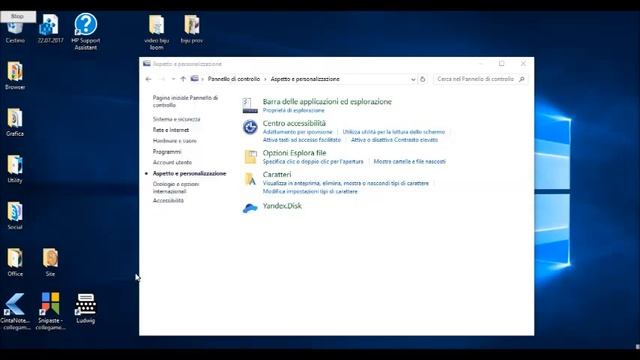Click Aspetto e personalizzazione breadcrumb
The width and height of the screenshot is (640, 360).
305,79
